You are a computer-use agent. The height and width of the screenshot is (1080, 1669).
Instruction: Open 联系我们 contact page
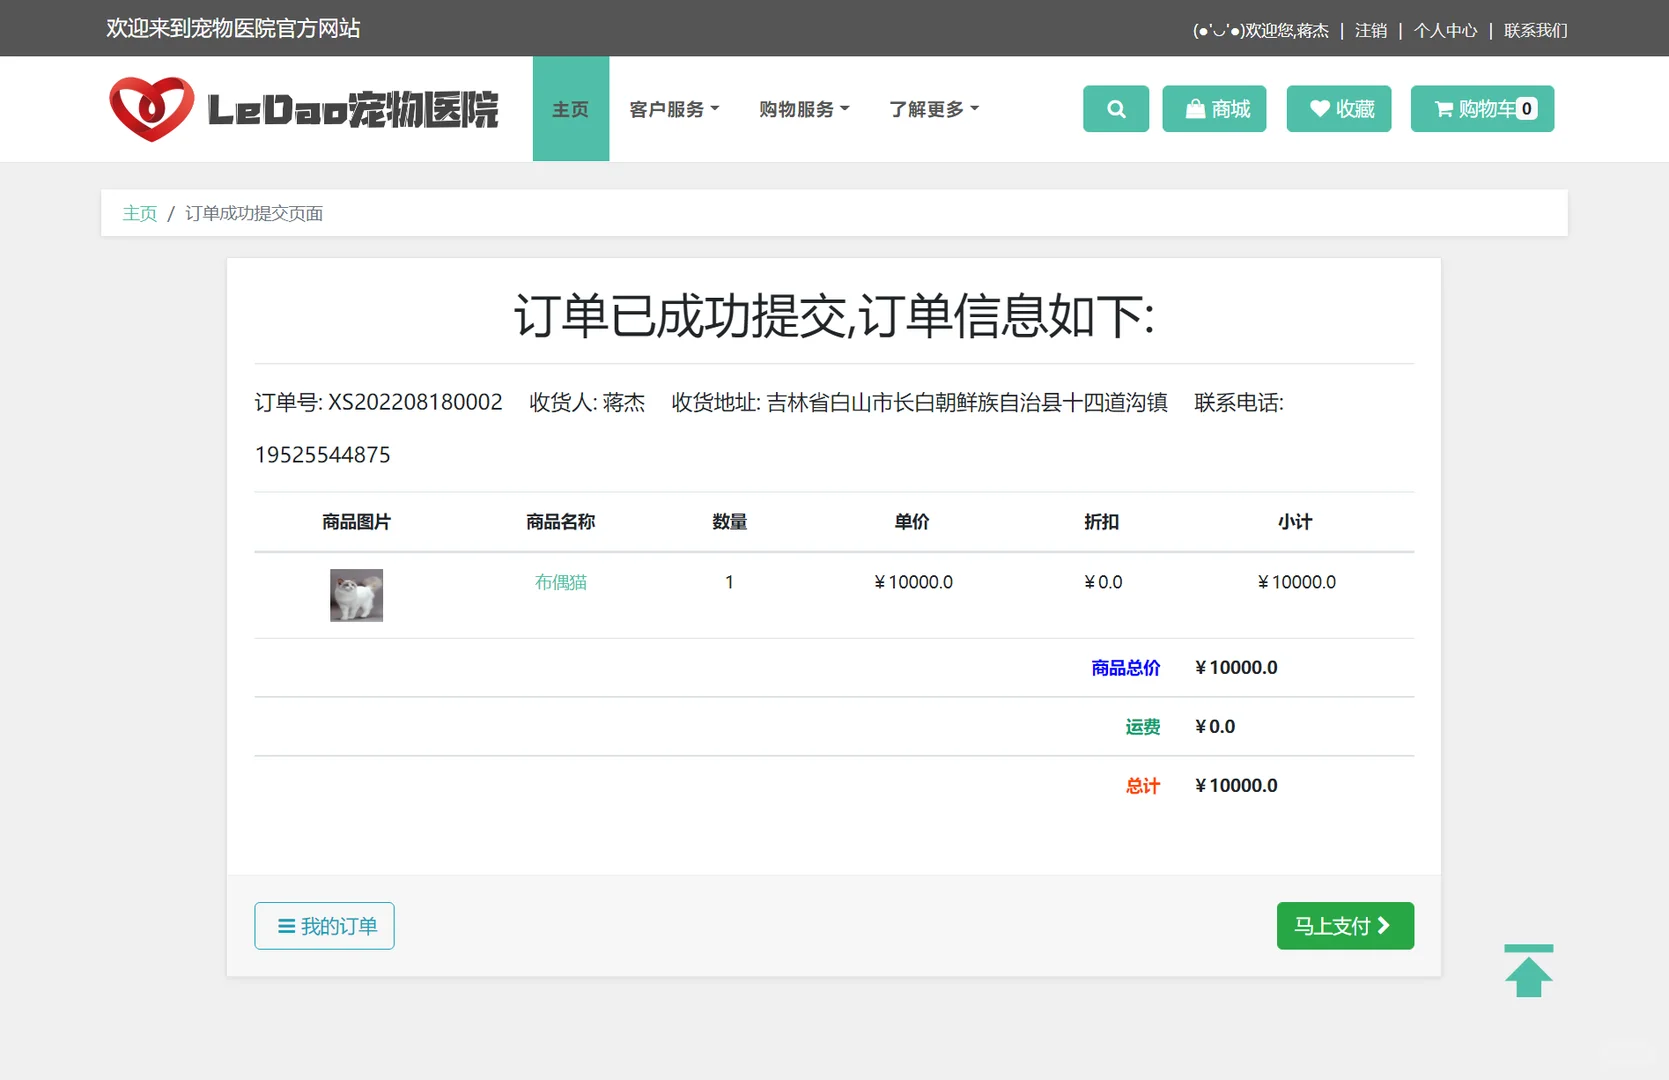coord(1536,30)
